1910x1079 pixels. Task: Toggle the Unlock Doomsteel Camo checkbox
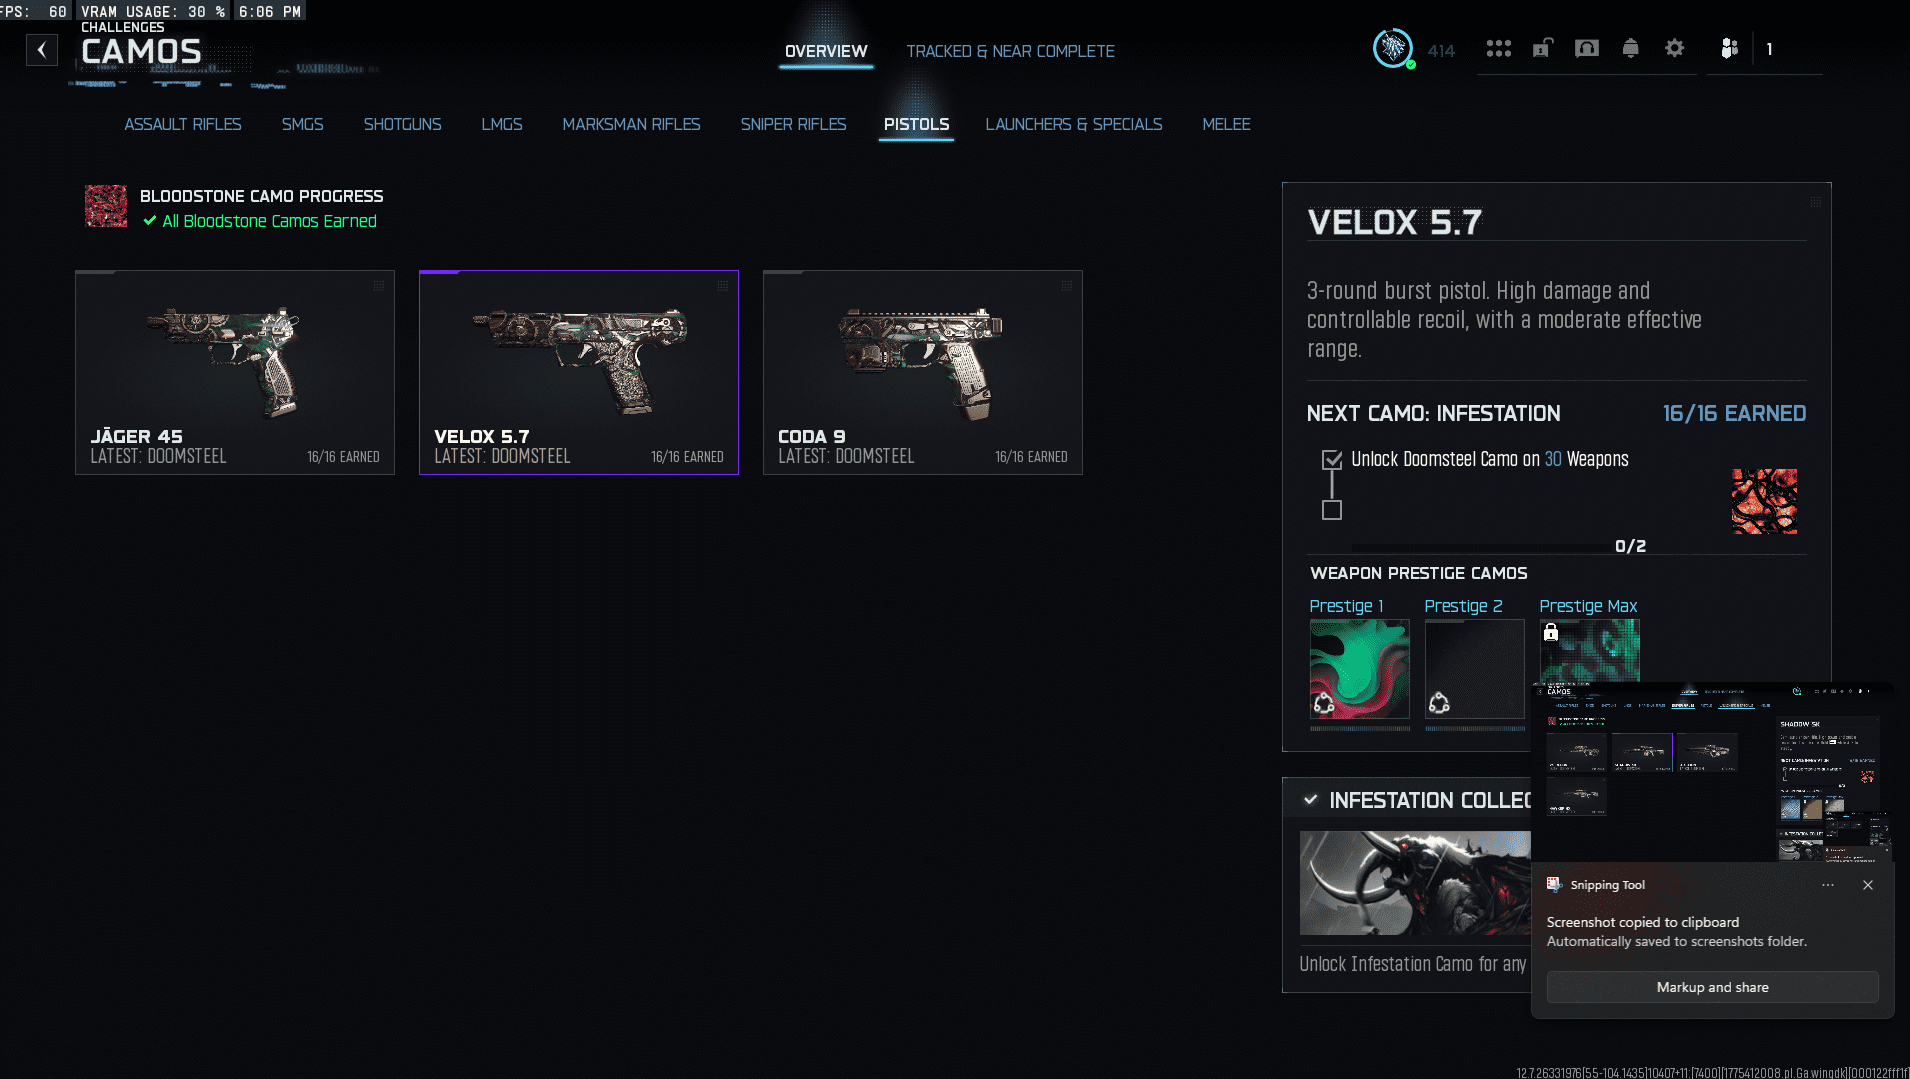[1332, 460]
